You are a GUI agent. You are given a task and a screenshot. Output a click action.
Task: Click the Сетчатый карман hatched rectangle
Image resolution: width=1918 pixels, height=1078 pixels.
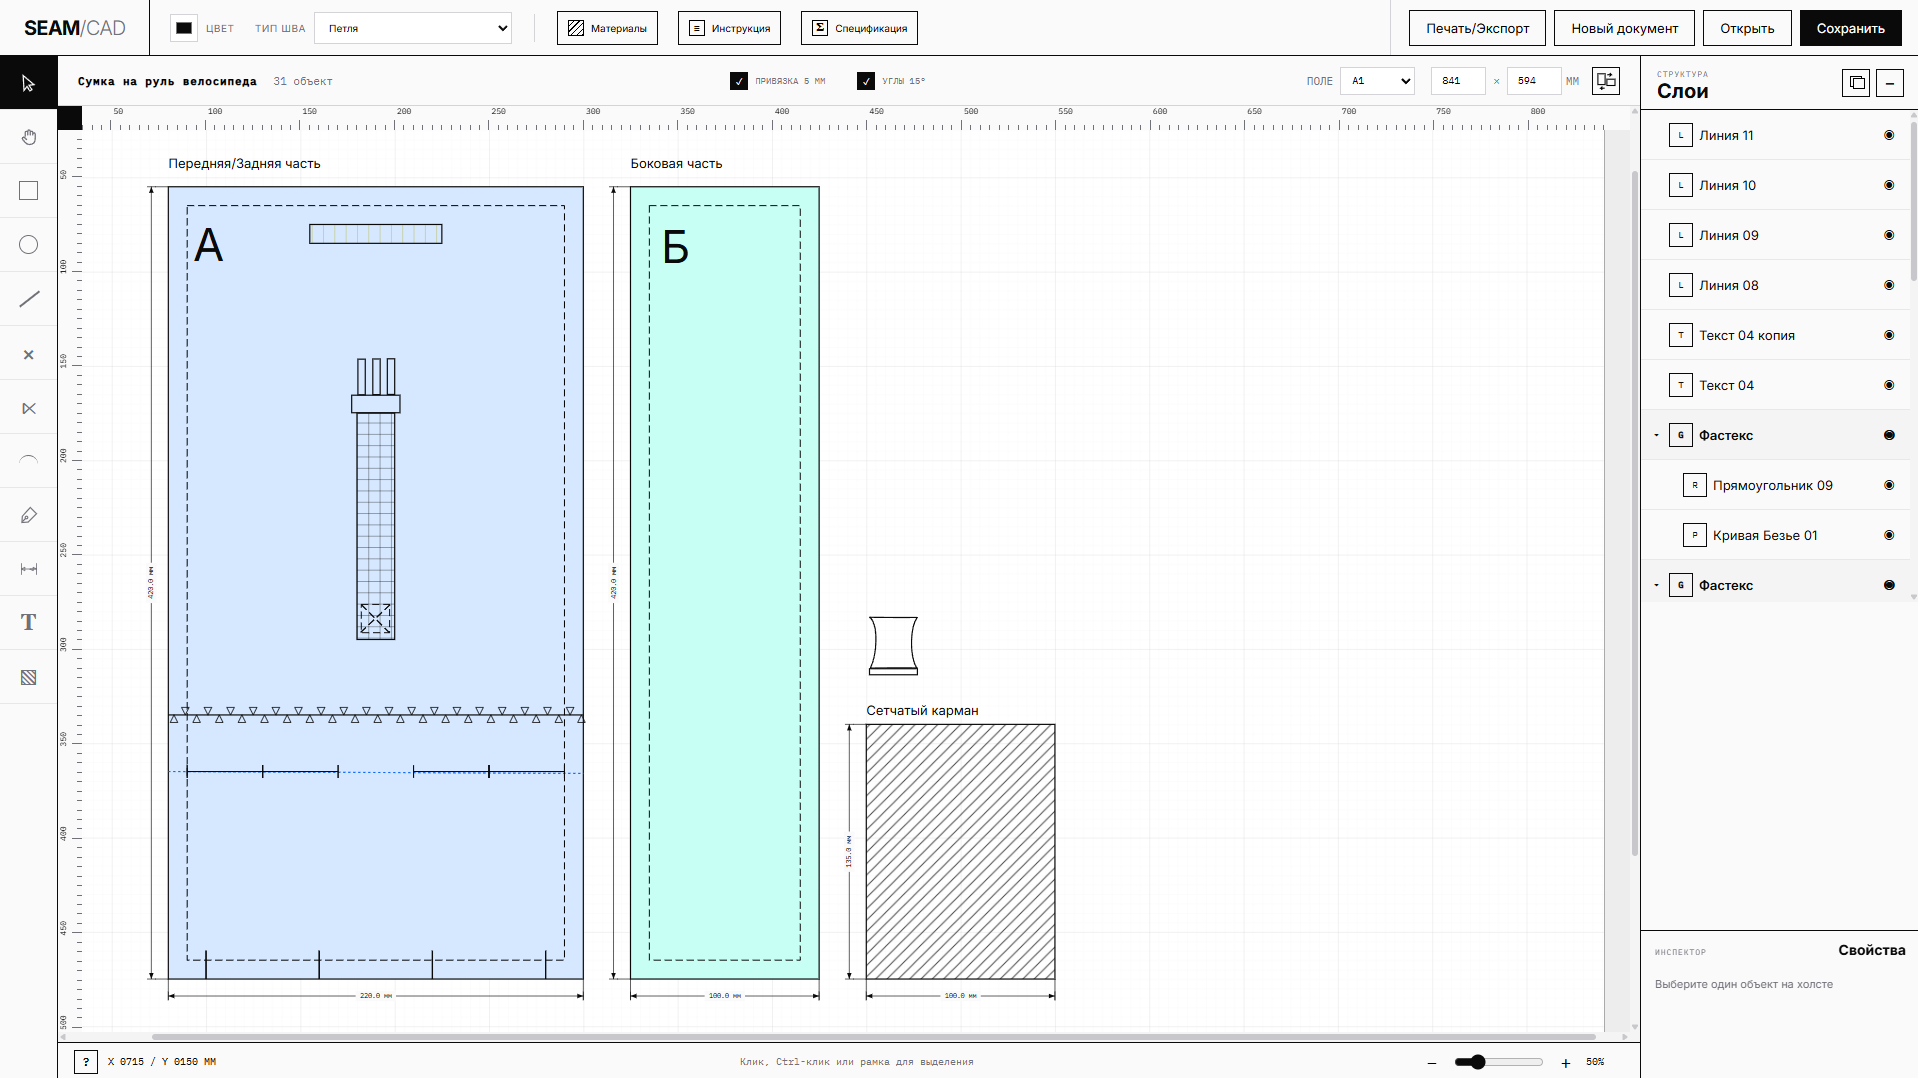tap(960, 851)
